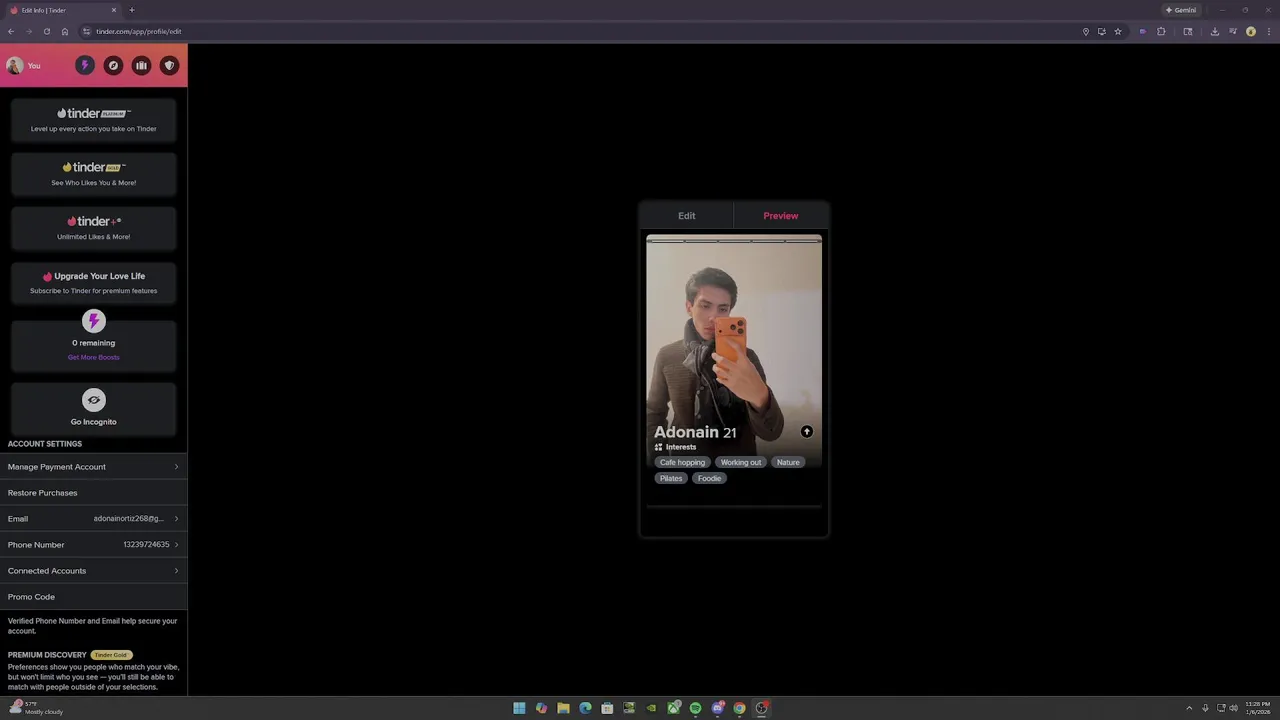
Task: Expand the Email setting row
Action: point(93,519)
